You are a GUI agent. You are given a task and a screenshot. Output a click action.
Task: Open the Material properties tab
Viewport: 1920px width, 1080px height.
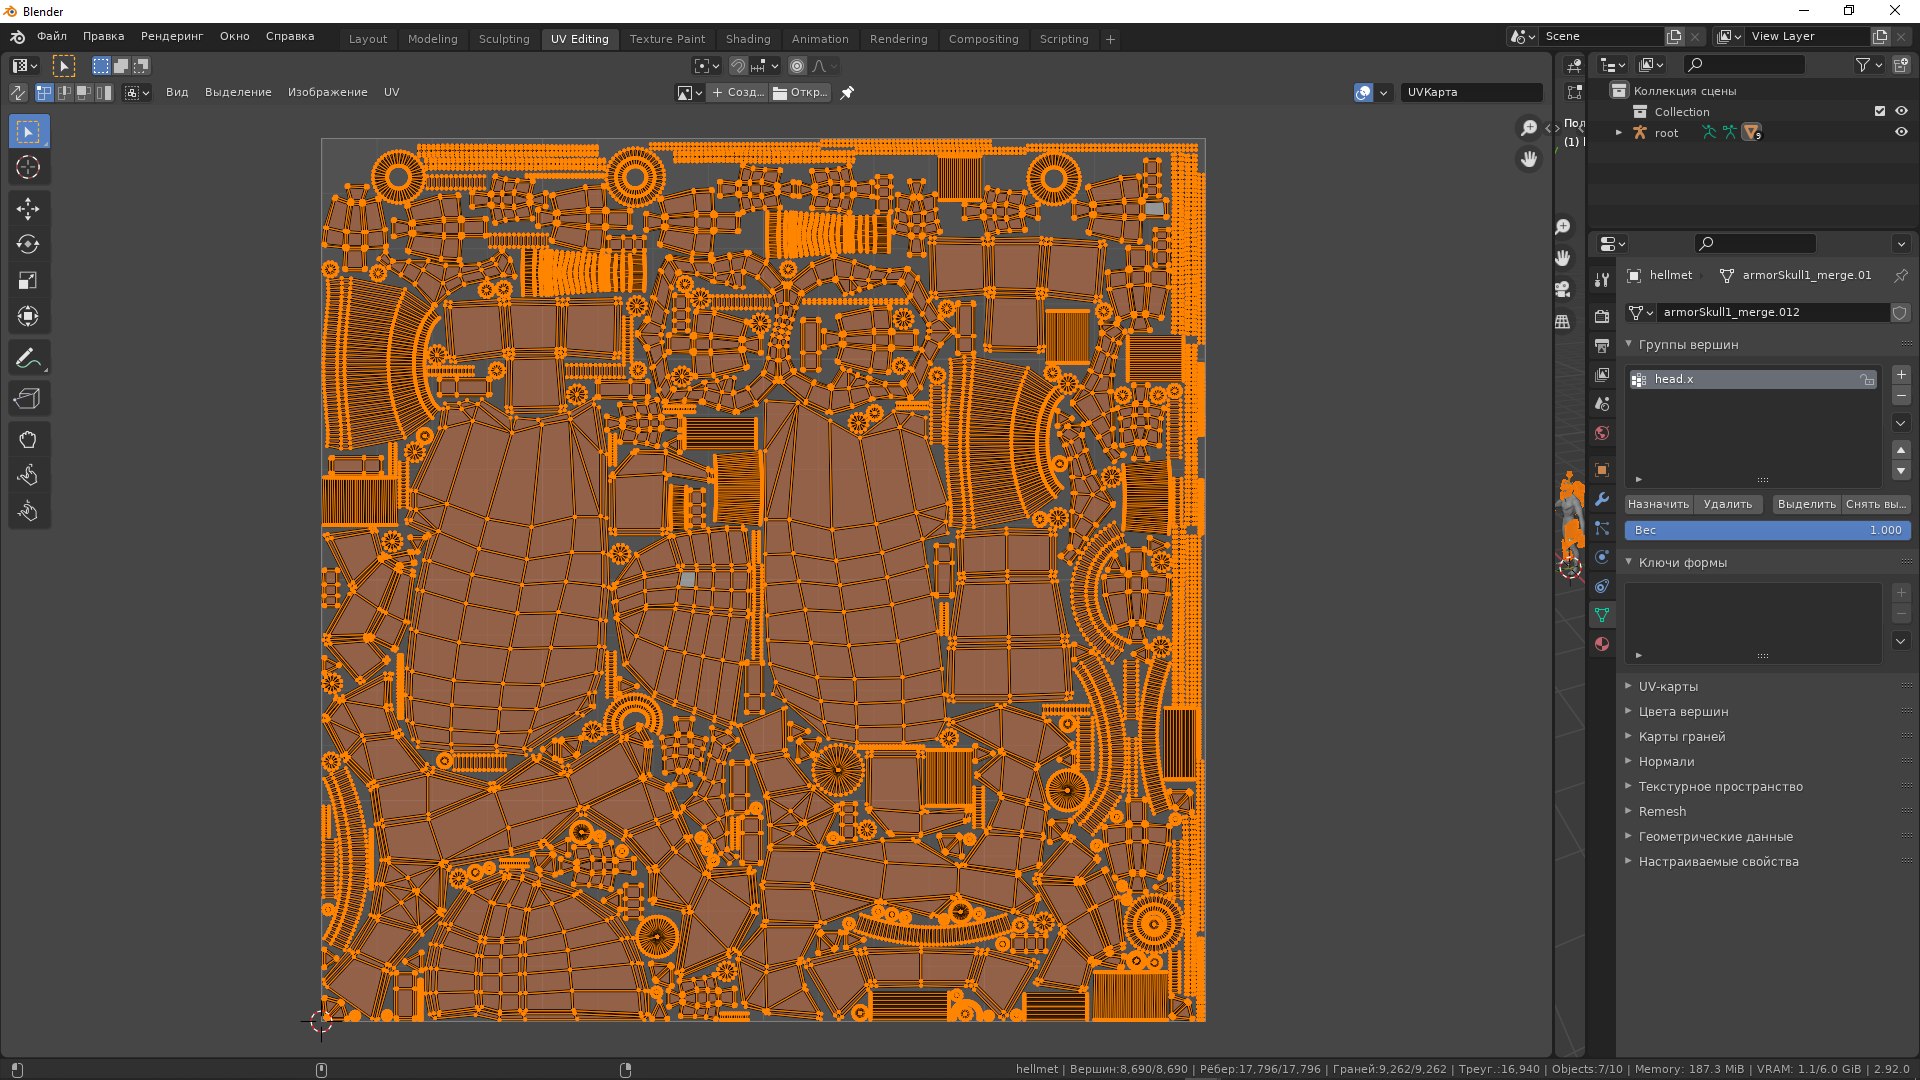pos(1602,644)
